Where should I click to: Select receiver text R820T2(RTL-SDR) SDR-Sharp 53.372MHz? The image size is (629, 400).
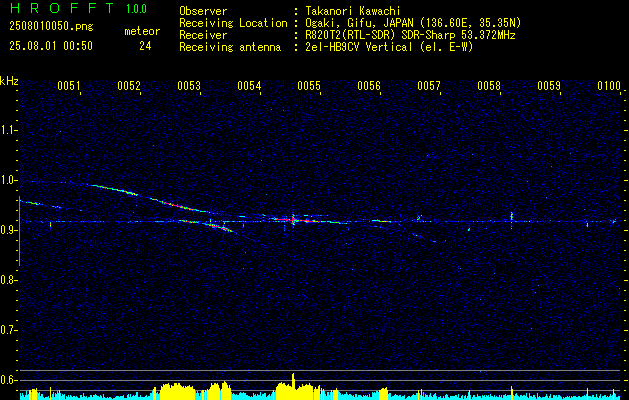410,35
